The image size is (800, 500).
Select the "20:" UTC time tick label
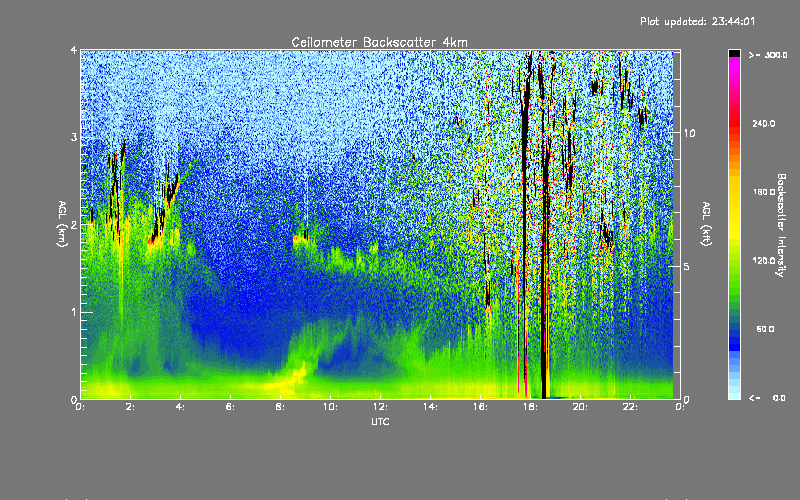point(580,407)
